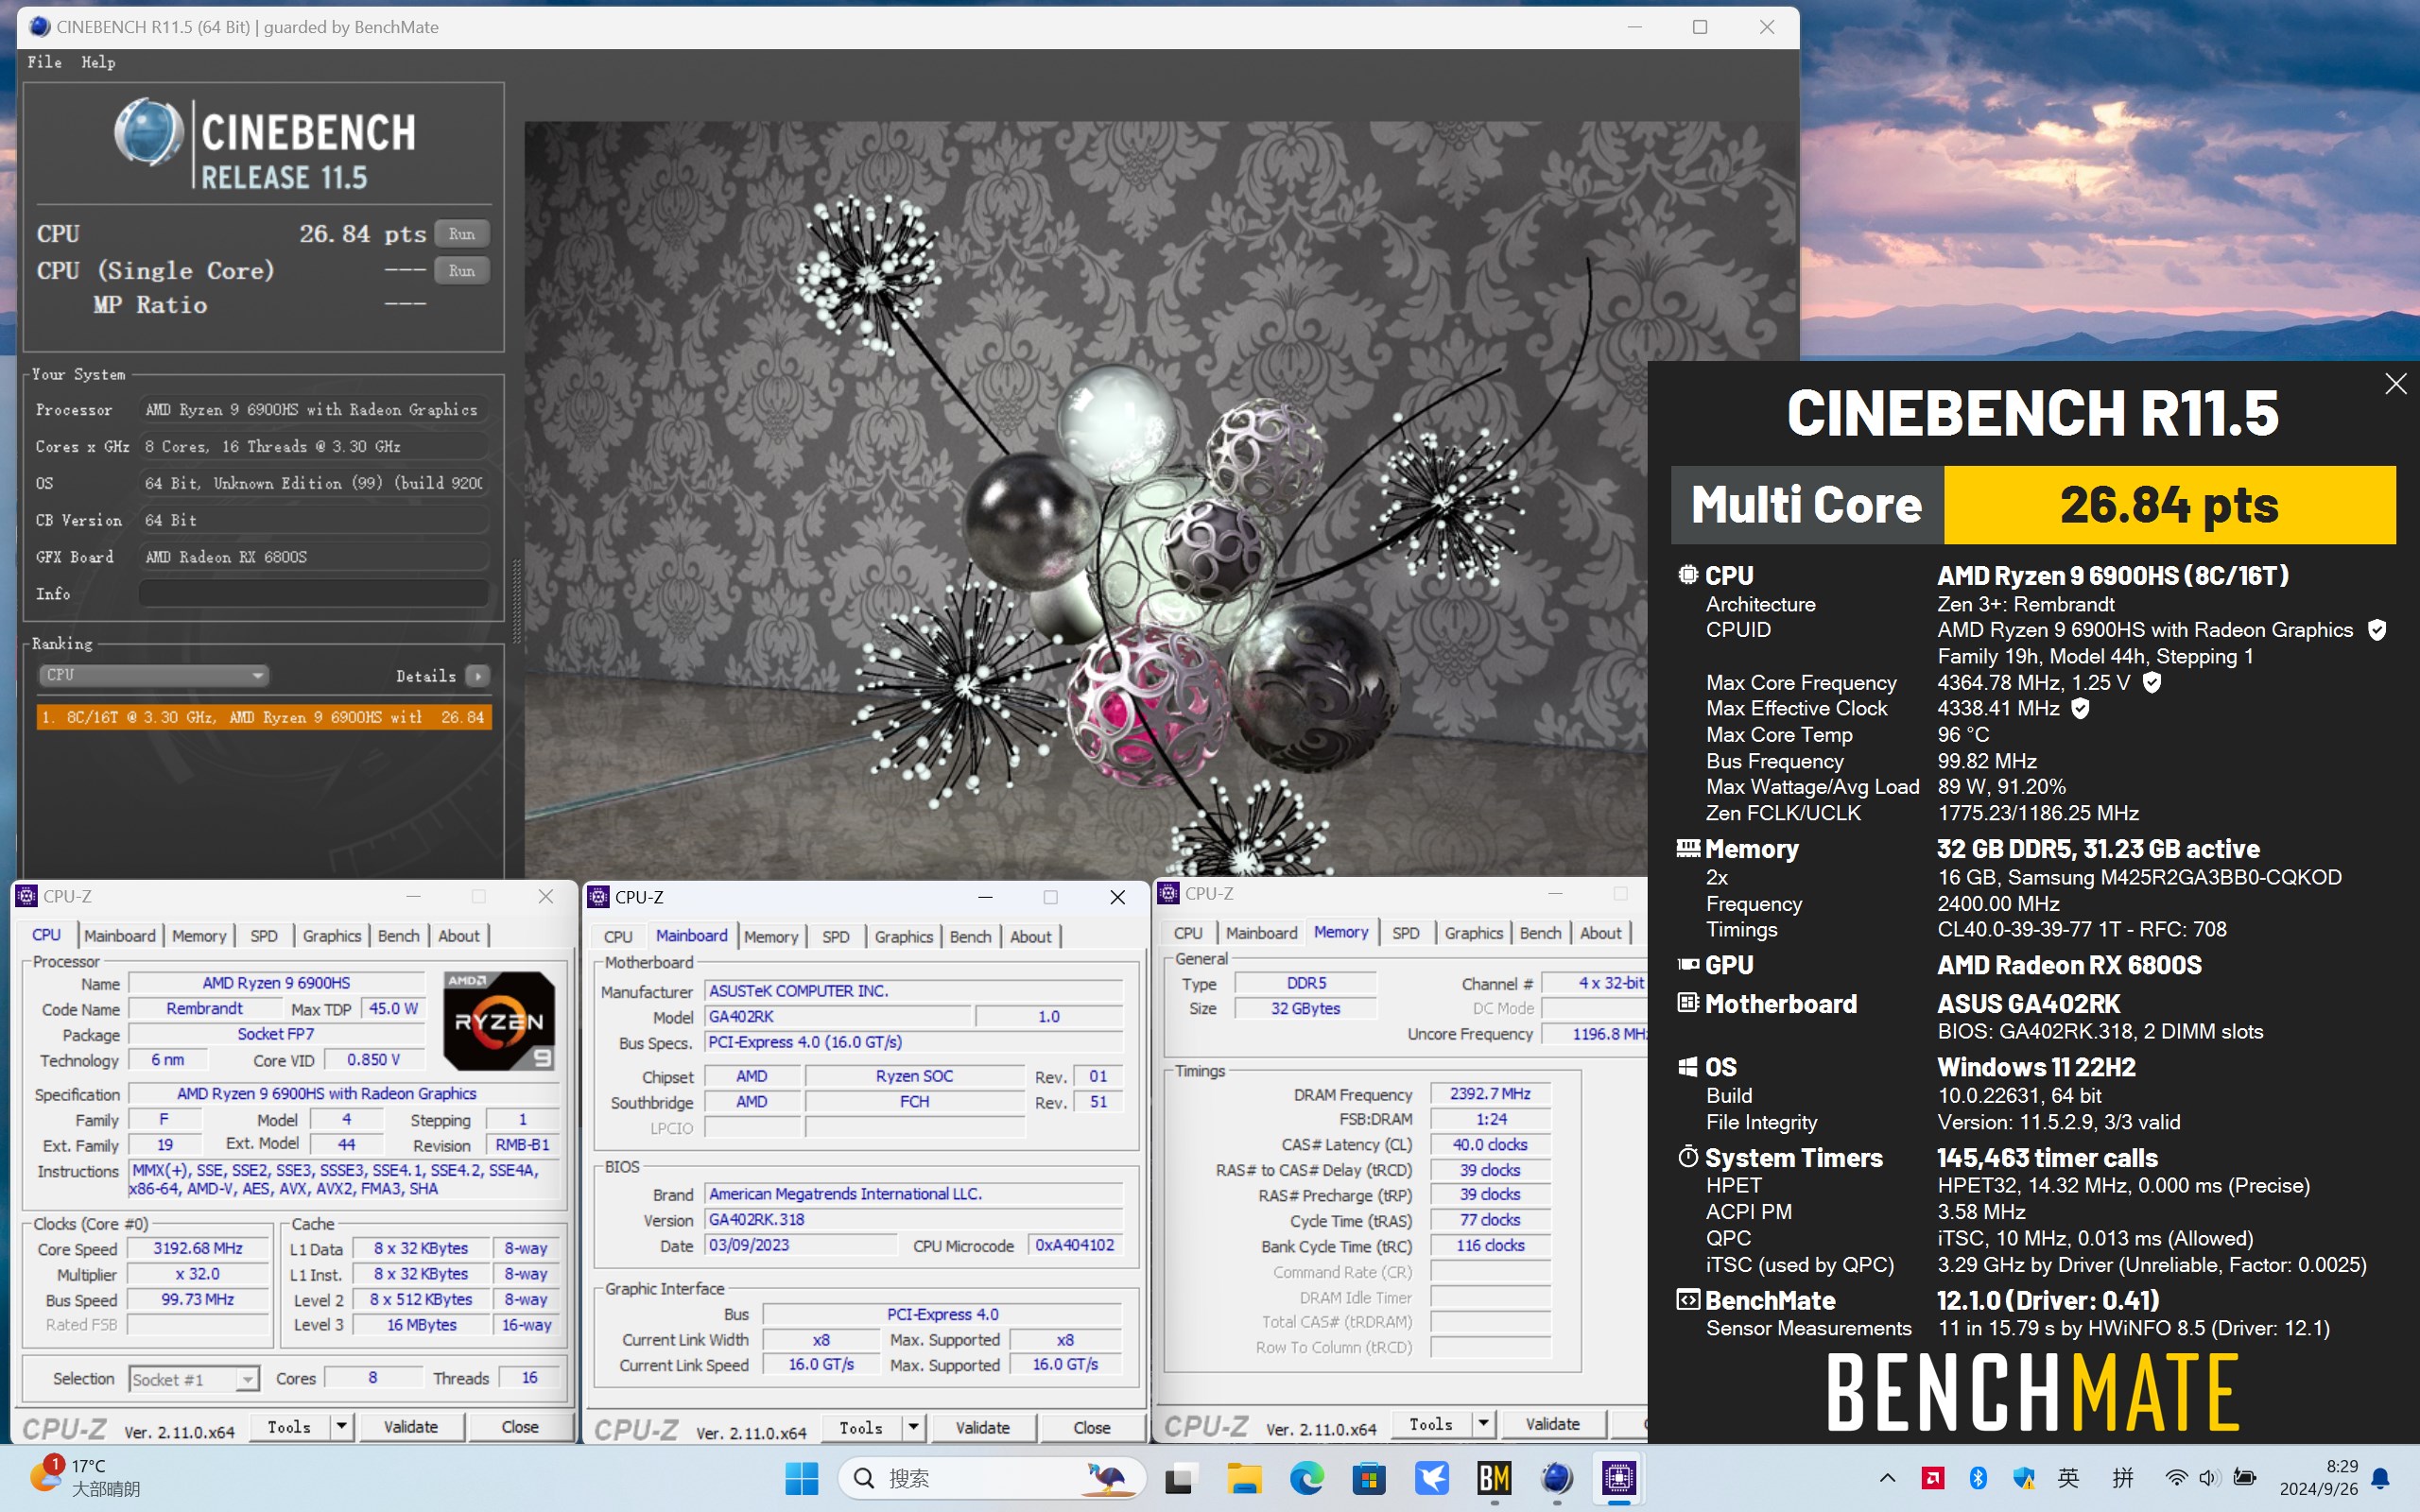2420x1512 pixels.
Task: Switch to BenchMate via BM taskbar icon
Action: pyautogui.click(x=1494, y=1478)
